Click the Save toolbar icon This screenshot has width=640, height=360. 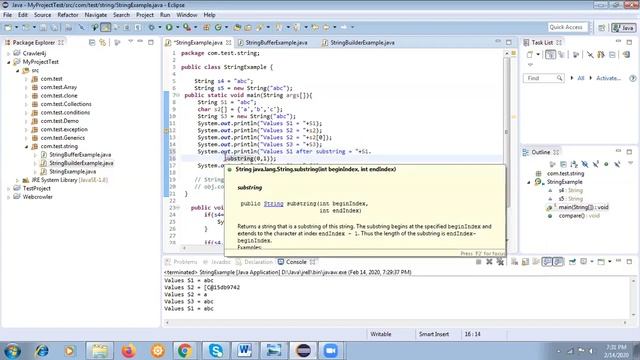tap(43, 27)
